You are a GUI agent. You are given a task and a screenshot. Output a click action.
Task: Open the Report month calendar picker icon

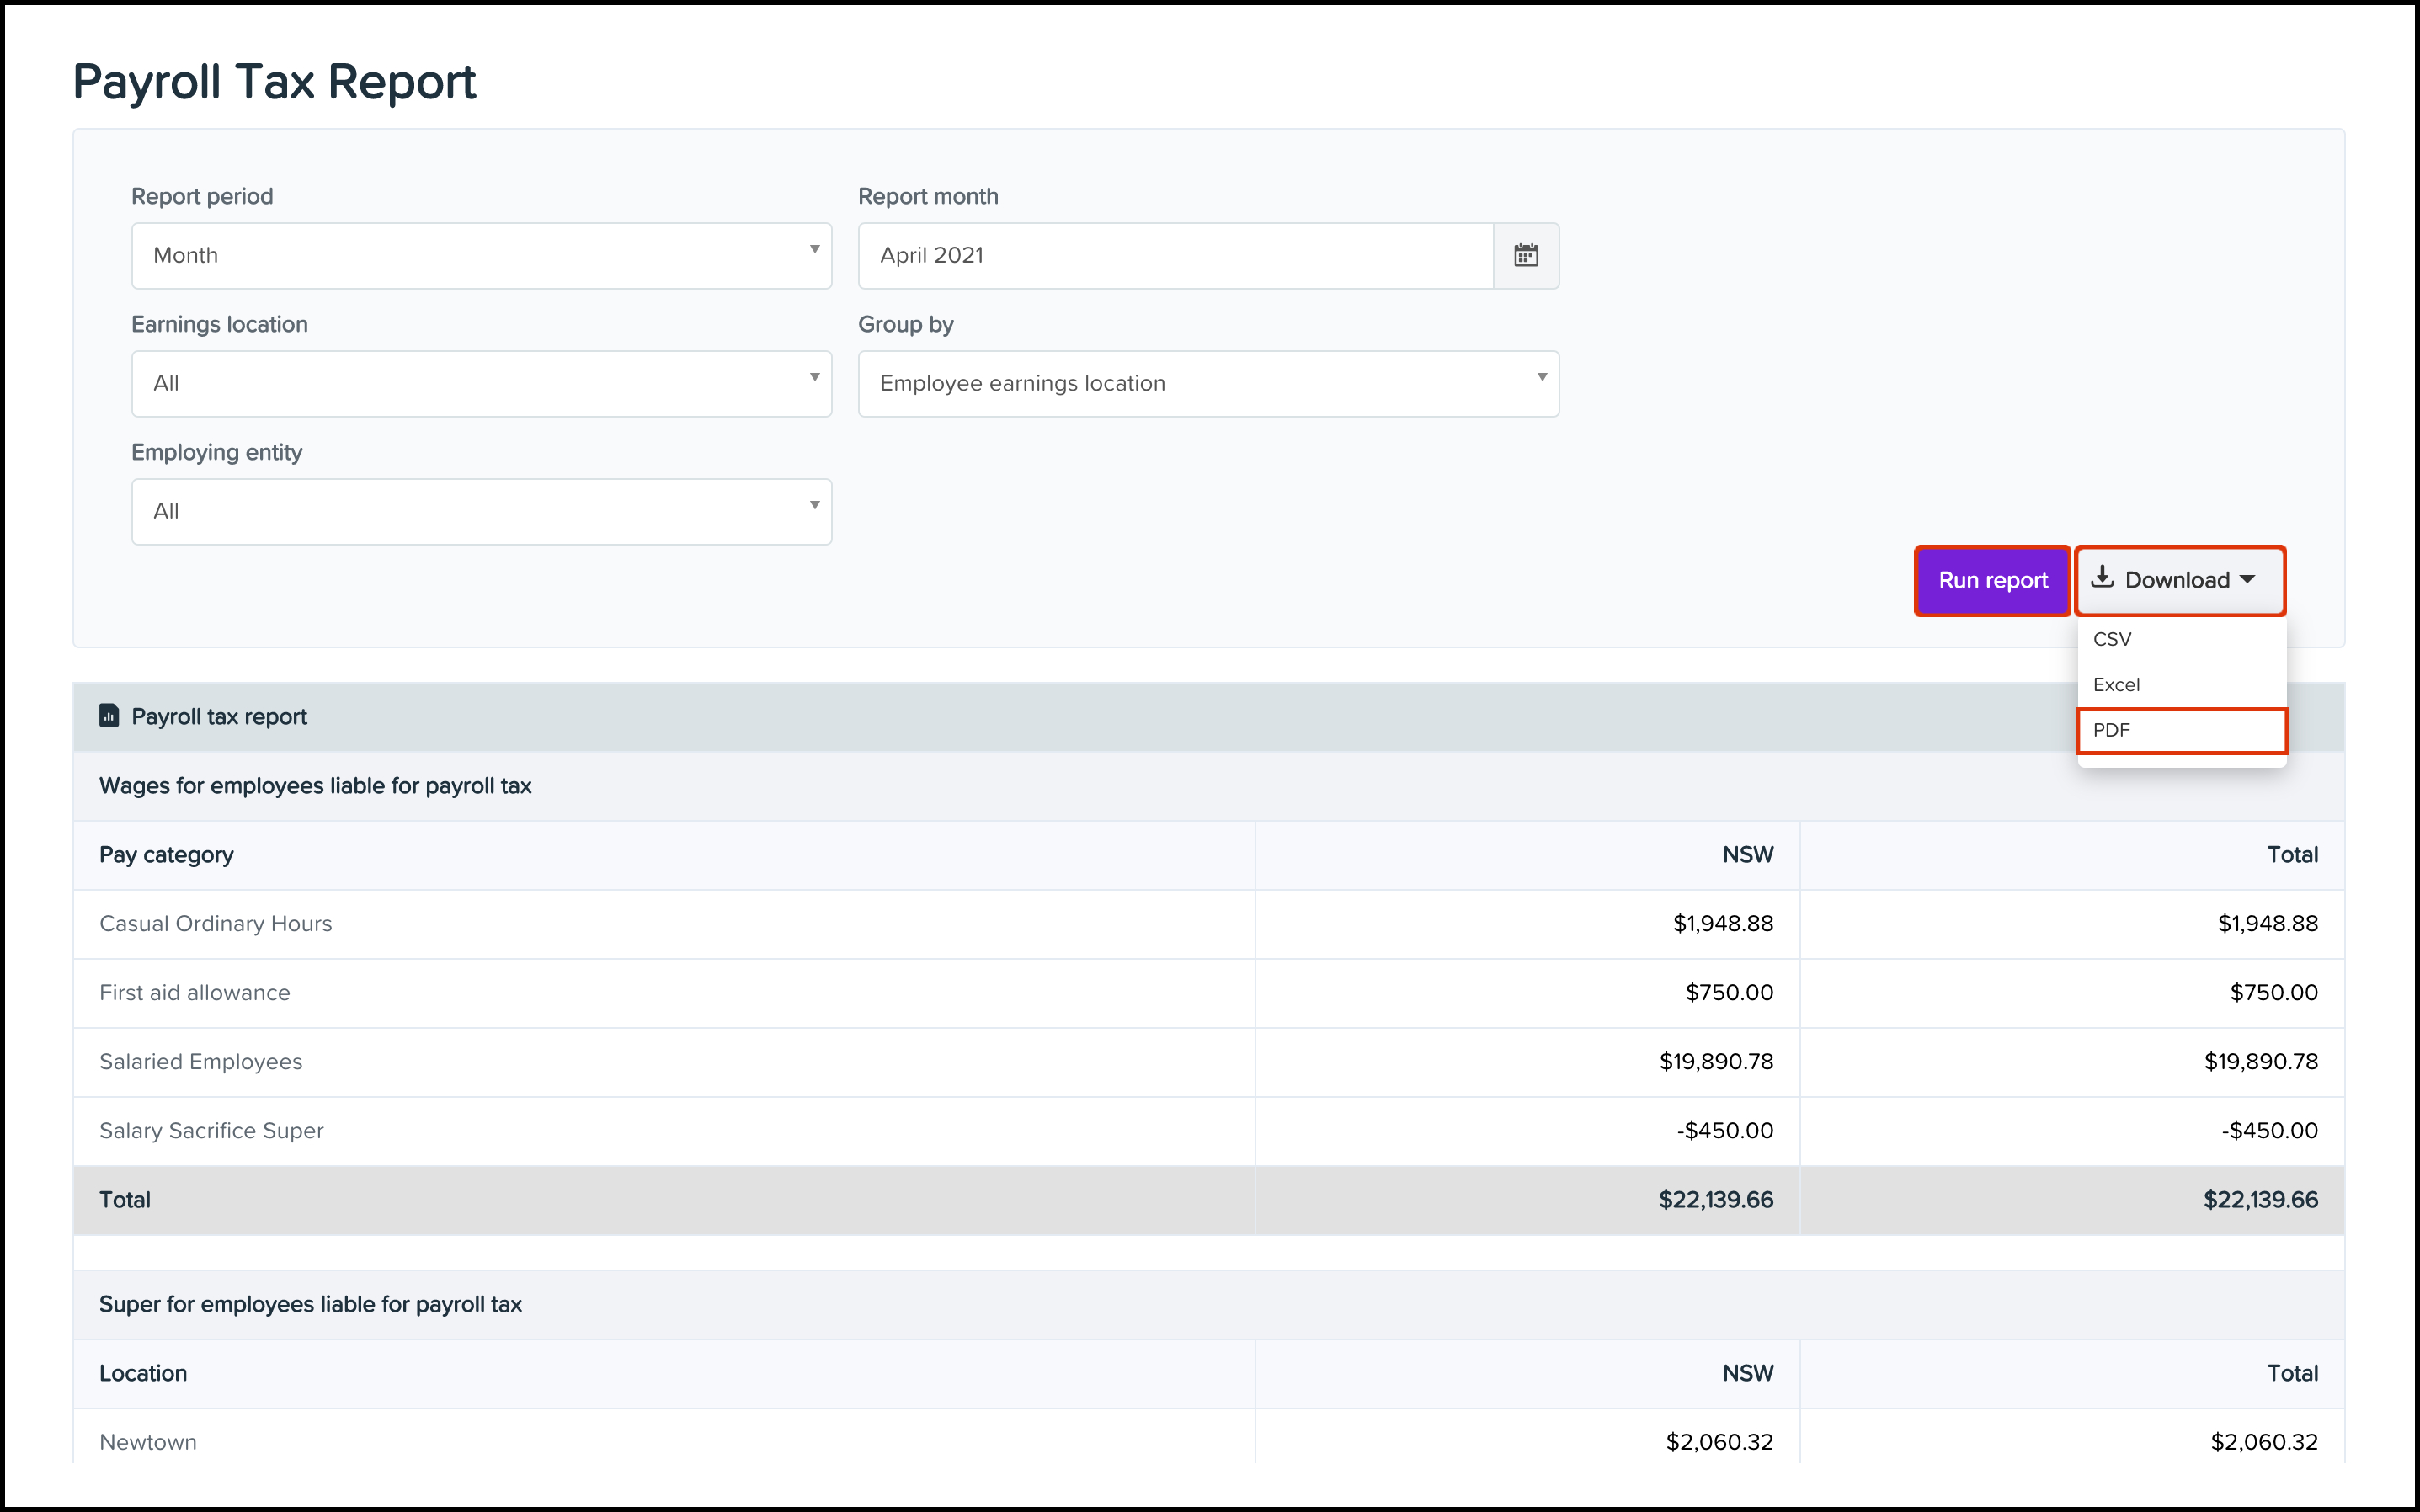coord(1525,256)
